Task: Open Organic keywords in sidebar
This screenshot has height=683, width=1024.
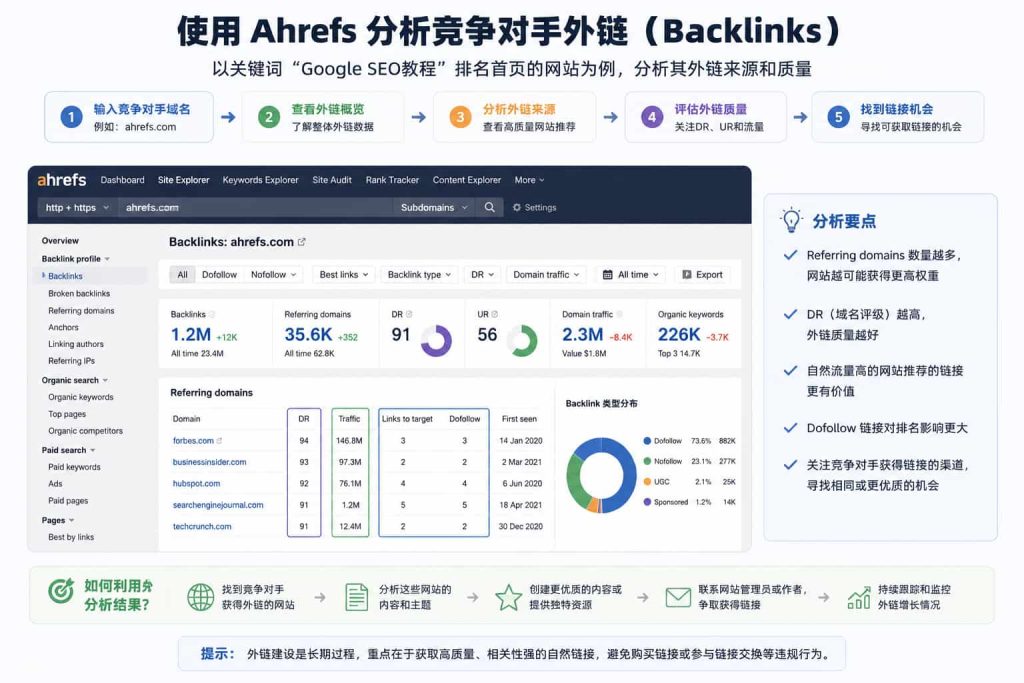Action: (81, 397)
